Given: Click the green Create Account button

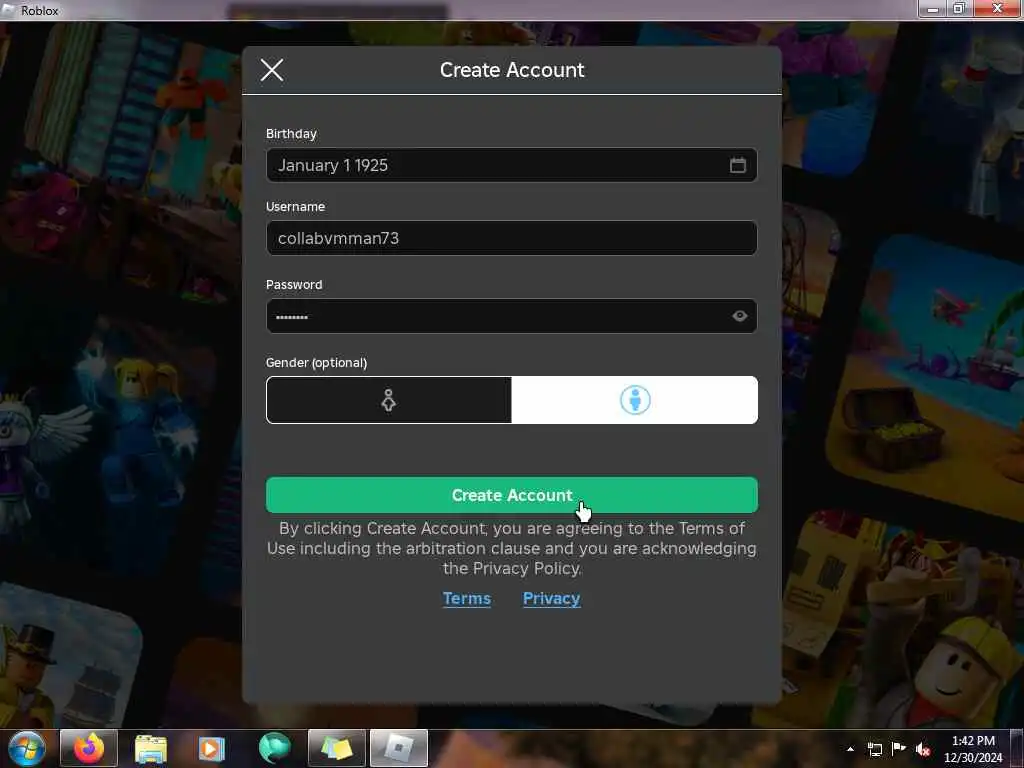Looking at the screenshot, I should pos(511,495).
